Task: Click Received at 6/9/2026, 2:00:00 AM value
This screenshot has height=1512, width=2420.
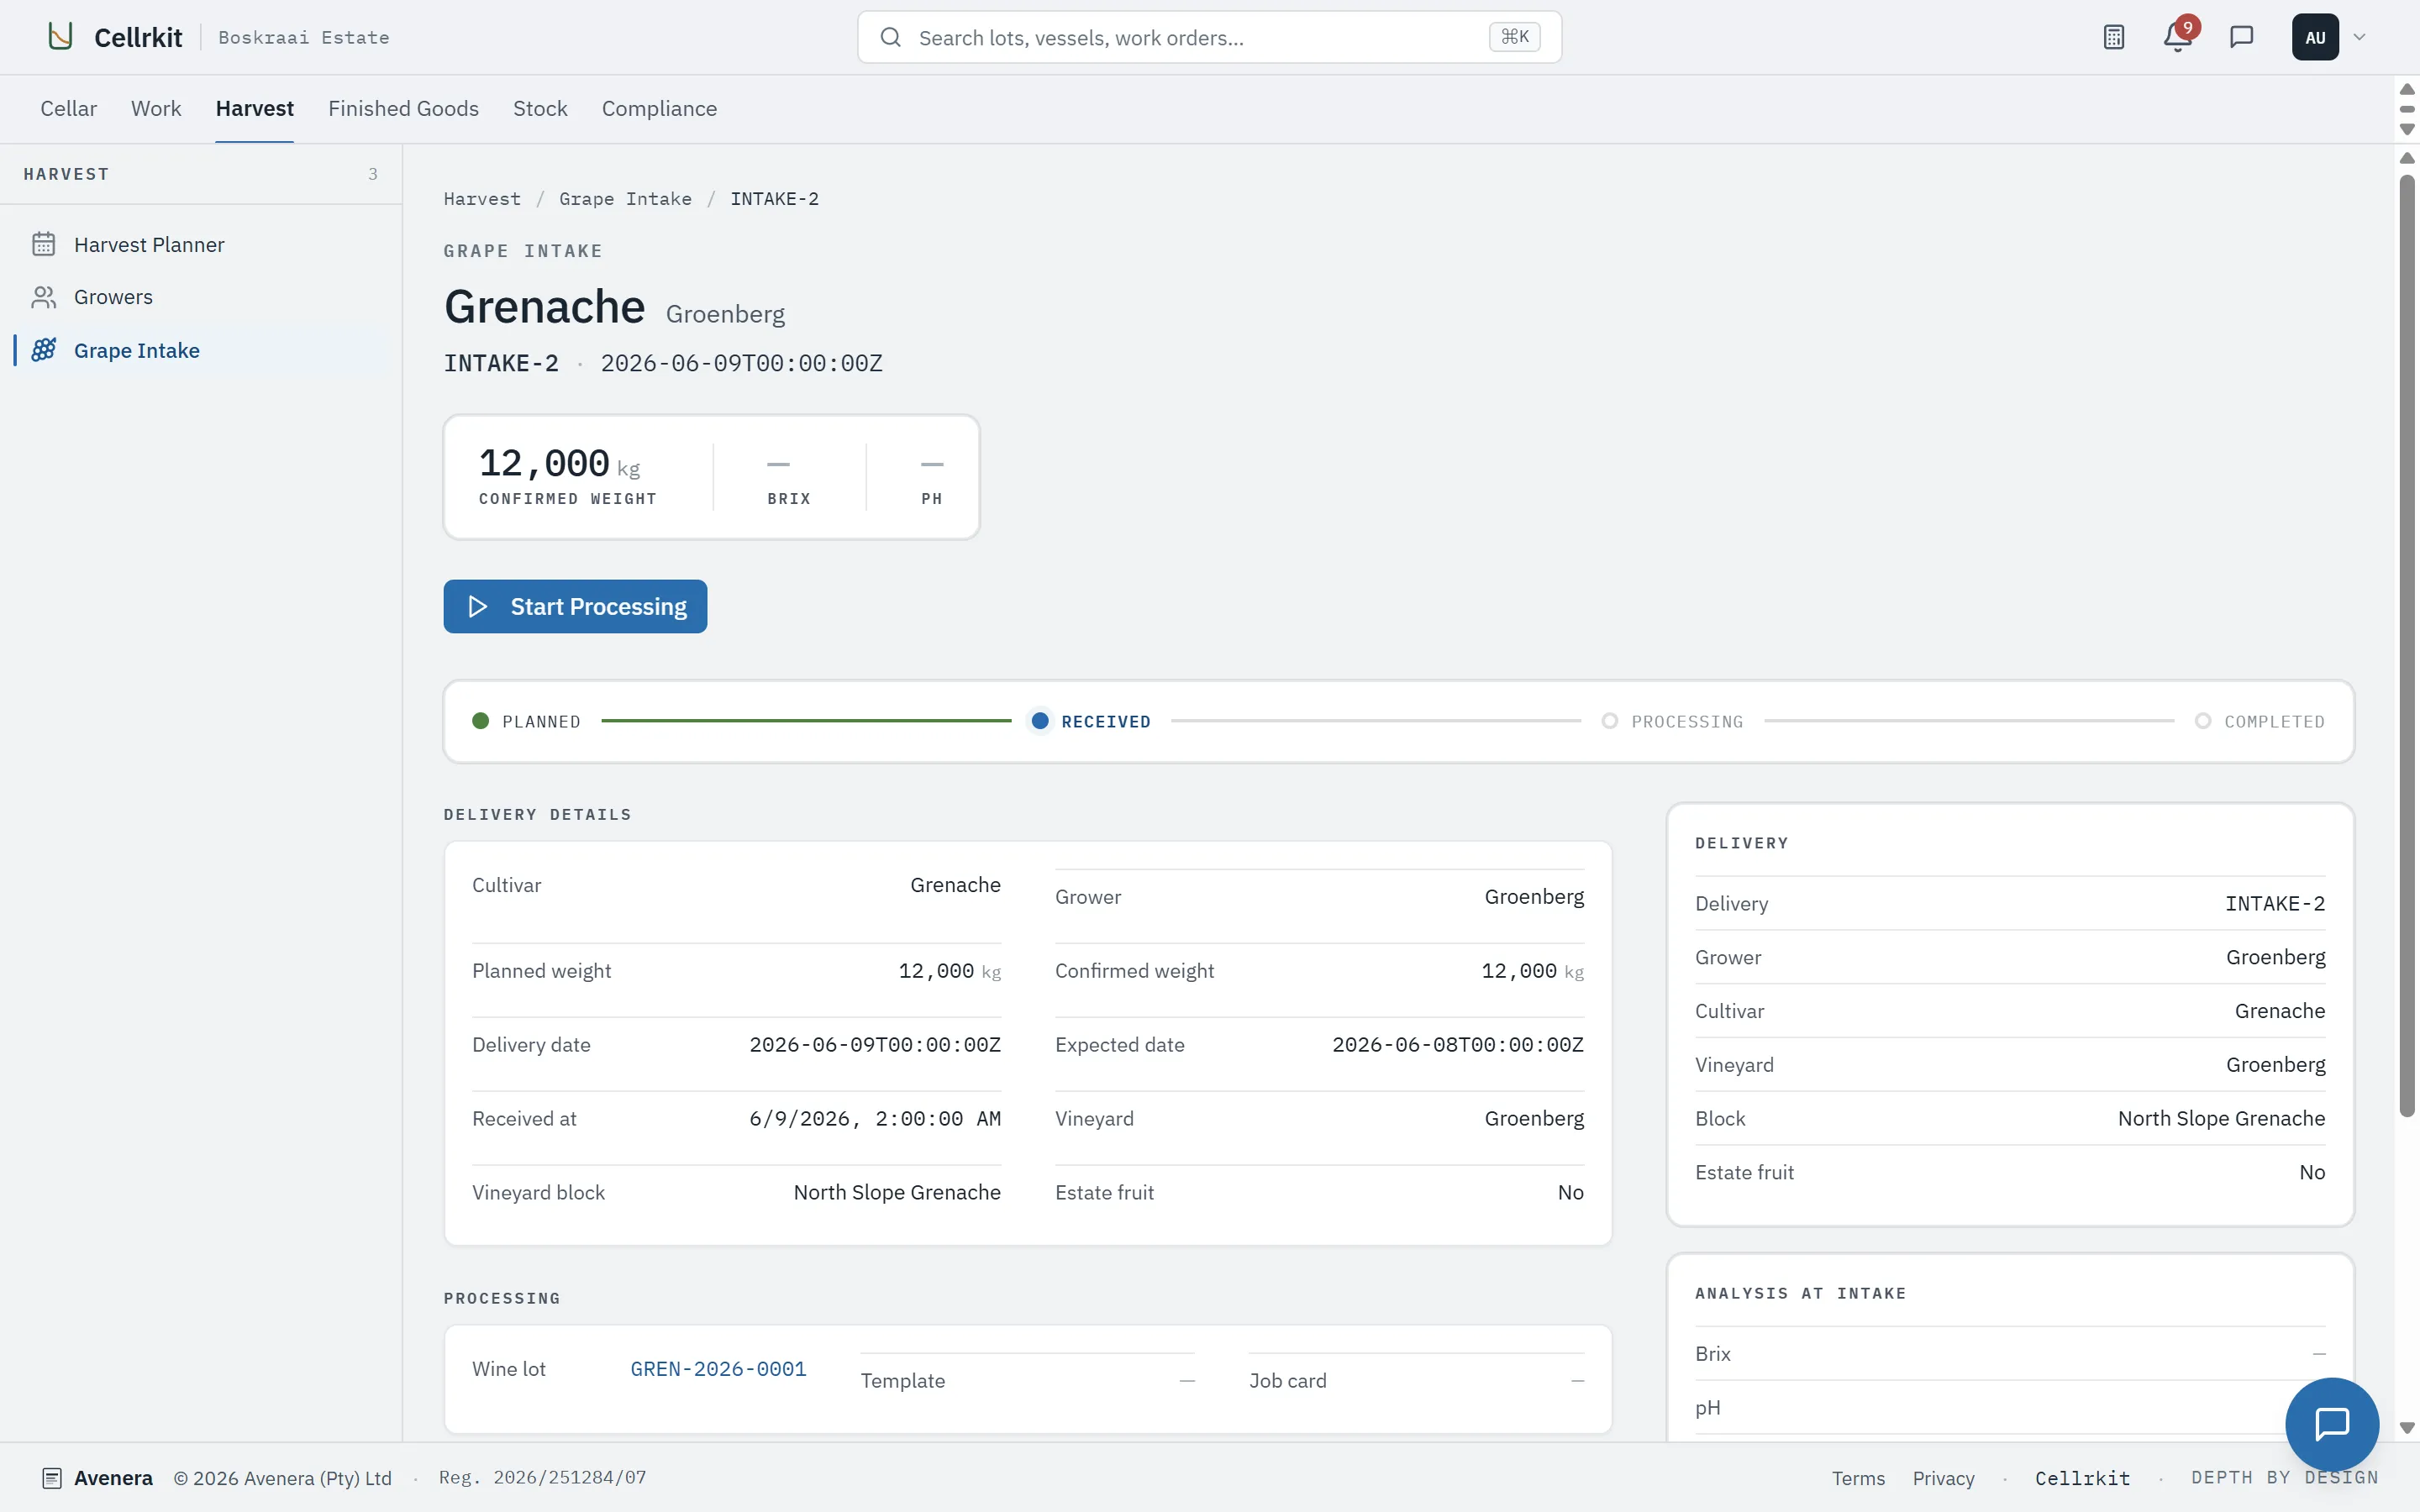Action: pos(875,1118)
